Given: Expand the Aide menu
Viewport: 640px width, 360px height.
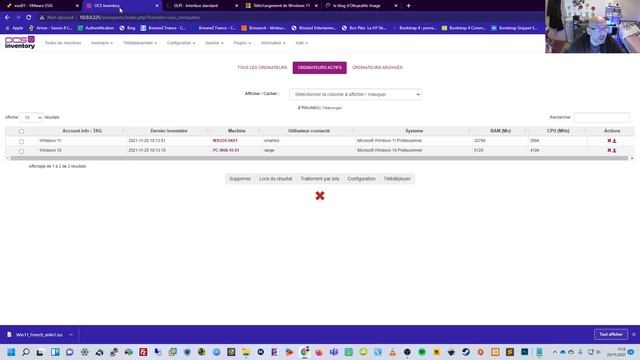Looking at the screenshot, I should click(301, 43).
